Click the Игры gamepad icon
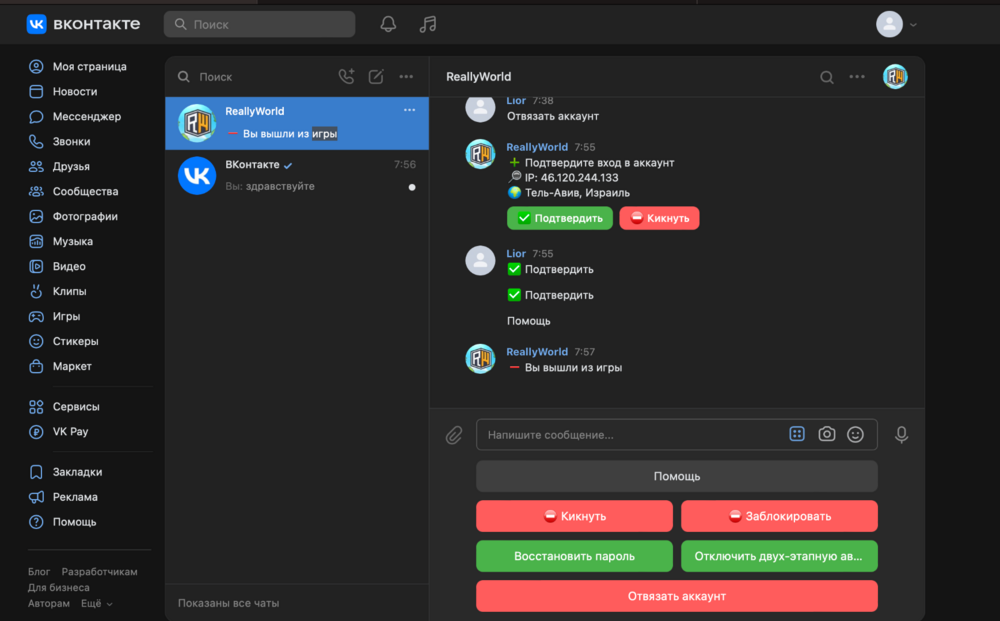This screenshot has width=1000, height=621. coord(36,316)
